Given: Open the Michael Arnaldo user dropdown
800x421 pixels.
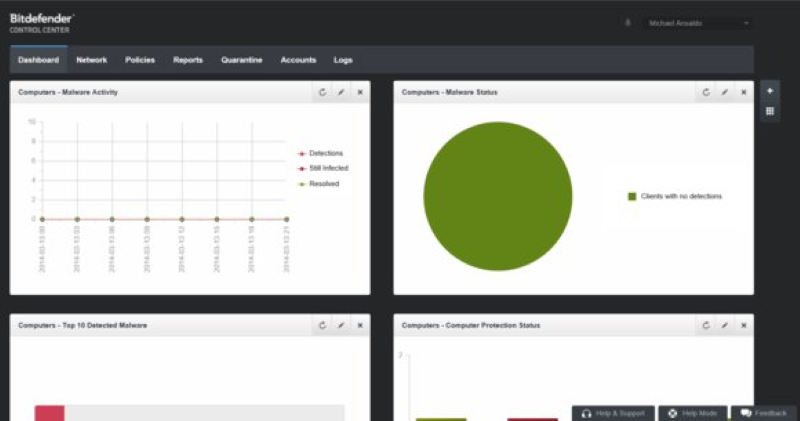Looking at the screenshot, I should click(697, 23).
